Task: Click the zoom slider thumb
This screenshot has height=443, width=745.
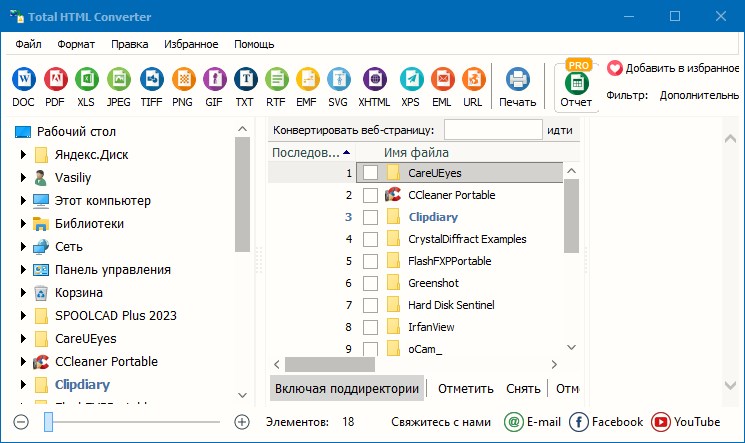Action: [48, 422]
